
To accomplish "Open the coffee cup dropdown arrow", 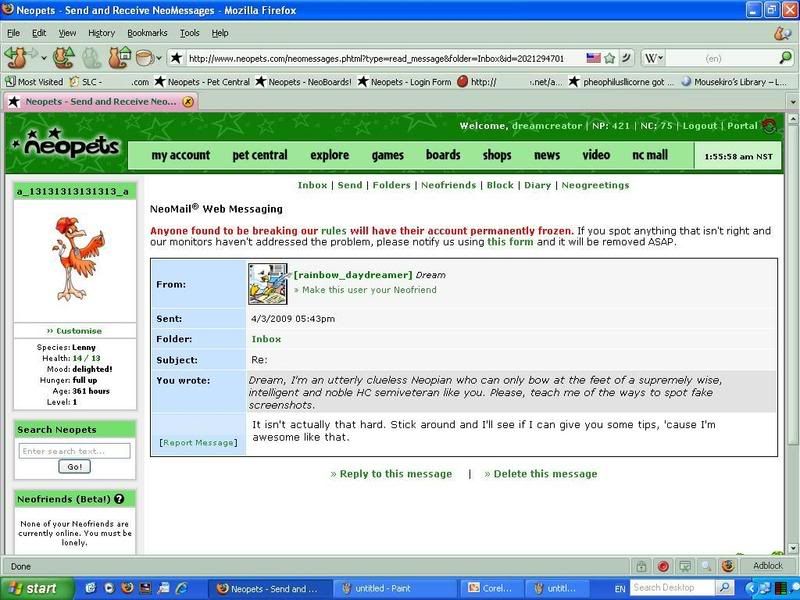I will (159, 58).
